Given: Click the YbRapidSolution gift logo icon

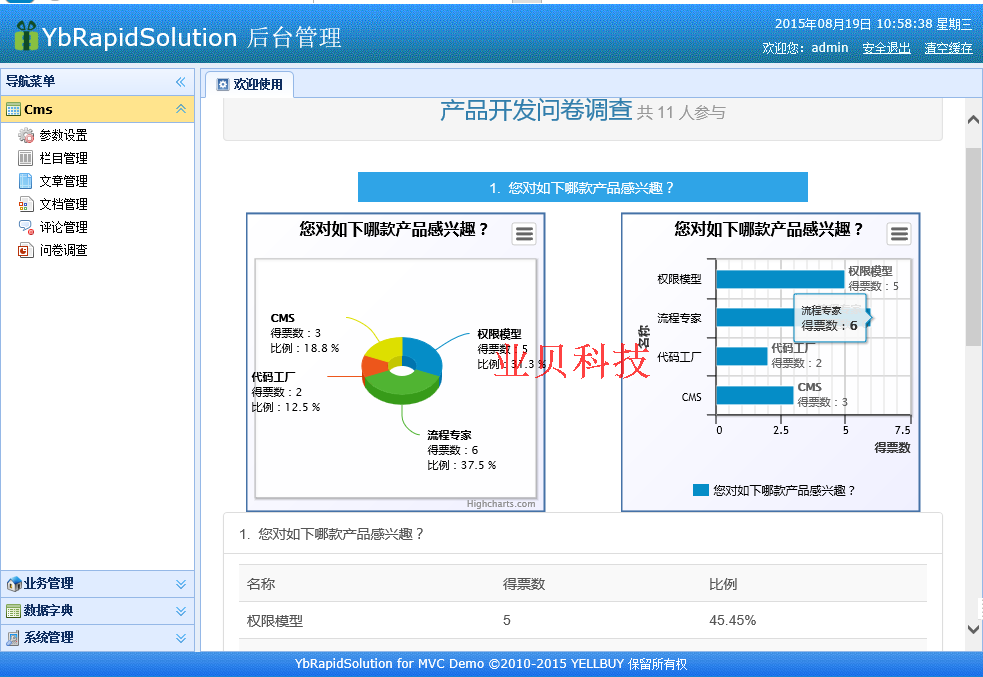Looking at the screenshot, I should coord(26,35).
